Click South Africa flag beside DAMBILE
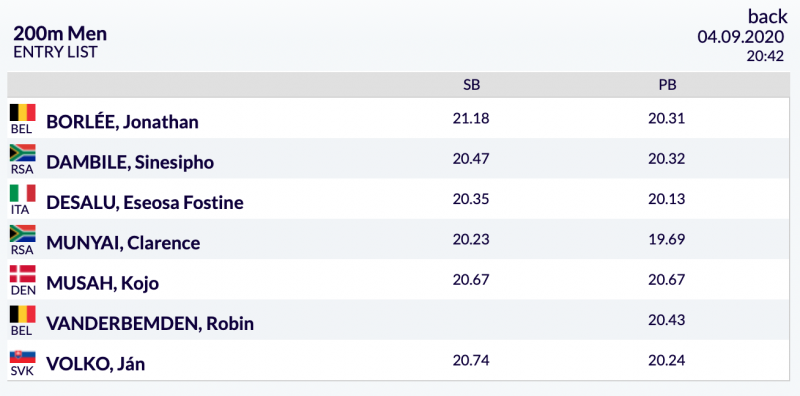 tap(22, 153)
